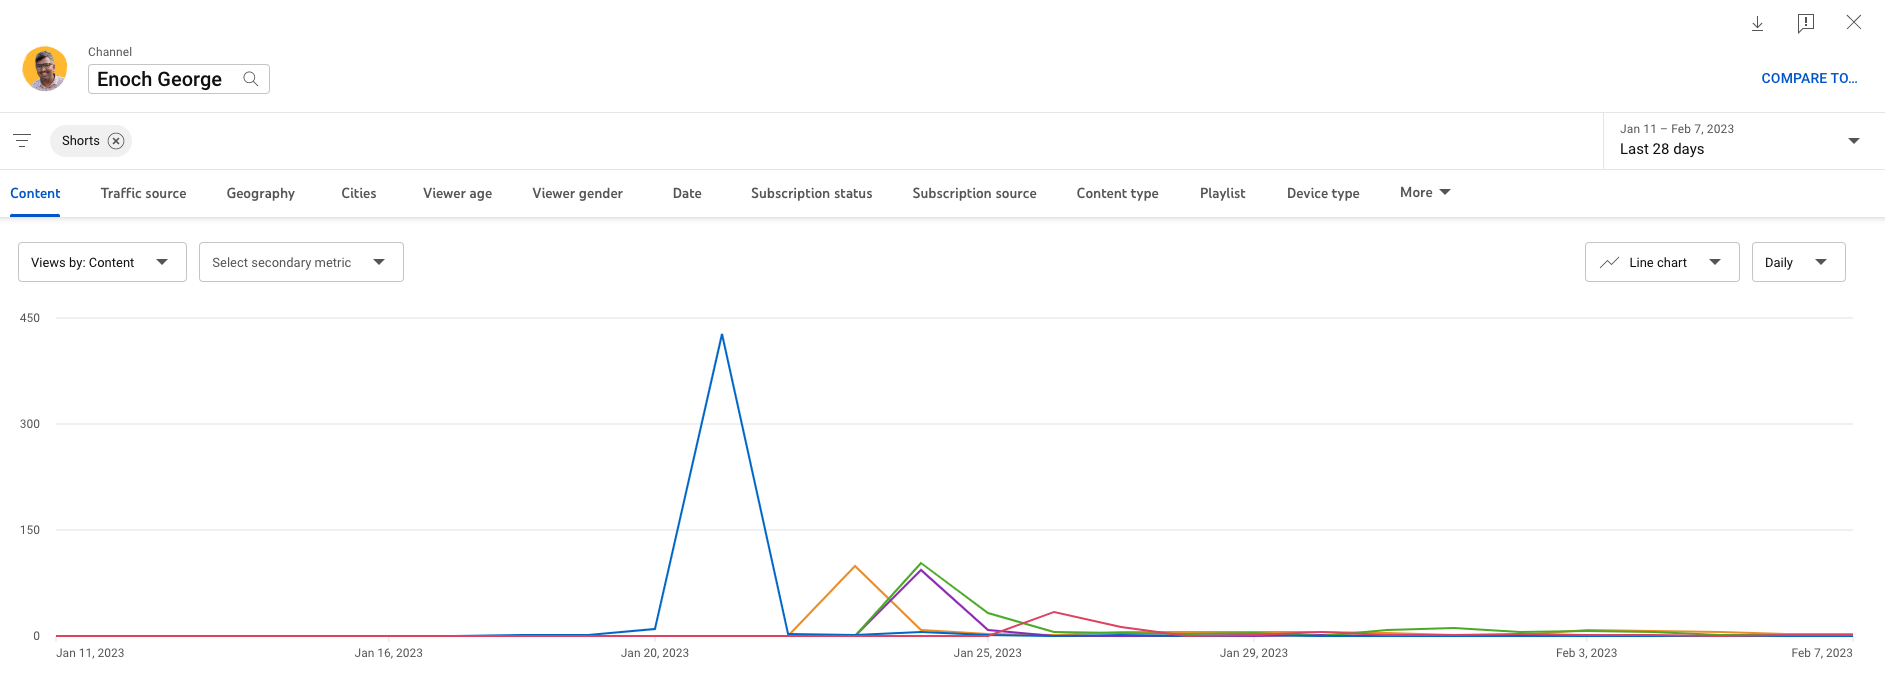
Task: Open the Device type tab
Action: [x=1323, y=193]
